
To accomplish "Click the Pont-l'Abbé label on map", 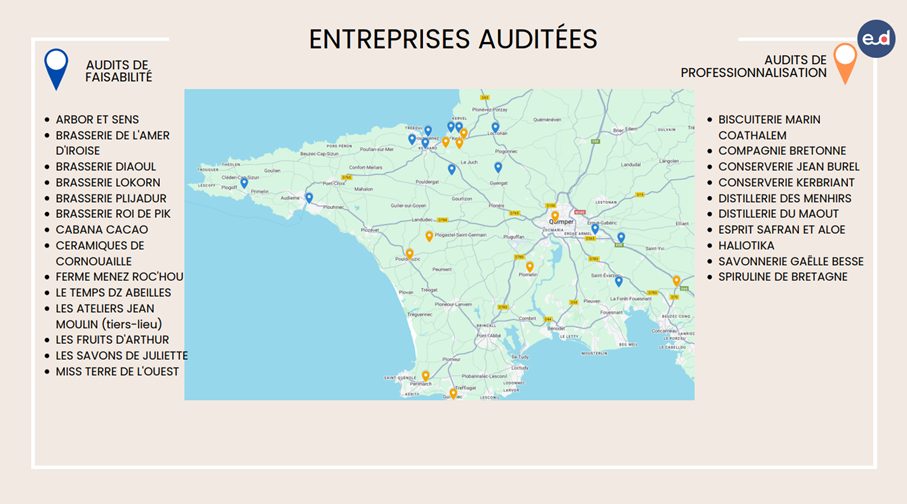I will tap(489, 336).
